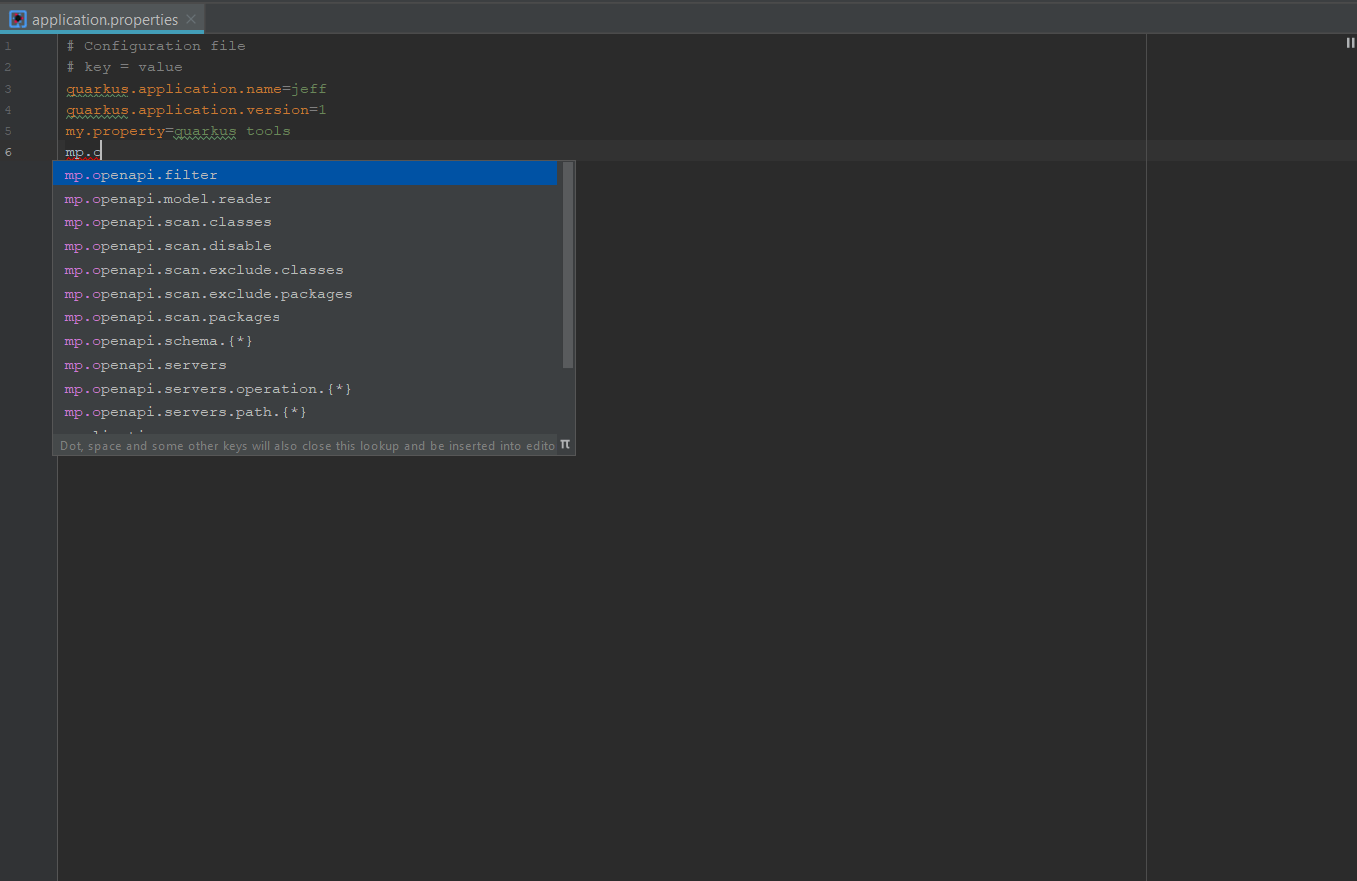The image size is (1357, 881).
Task: Select the application.properties editor tab
Action: pyautogui.click(x=102, y=19)
